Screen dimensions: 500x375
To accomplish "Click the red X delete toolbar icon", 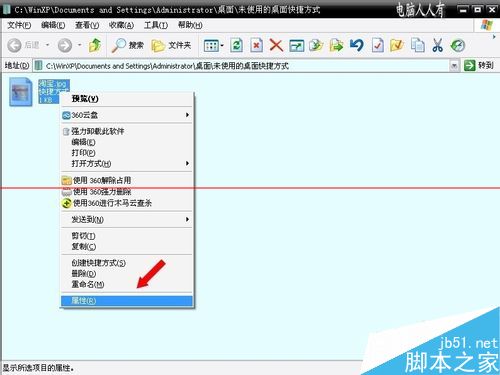I will [276, 45].
